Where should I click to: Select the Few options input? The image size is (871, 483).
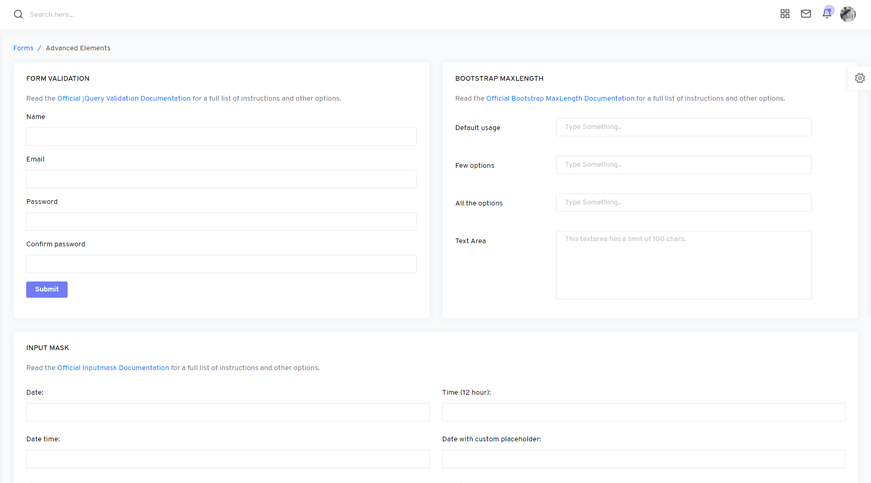coord(683,165)
